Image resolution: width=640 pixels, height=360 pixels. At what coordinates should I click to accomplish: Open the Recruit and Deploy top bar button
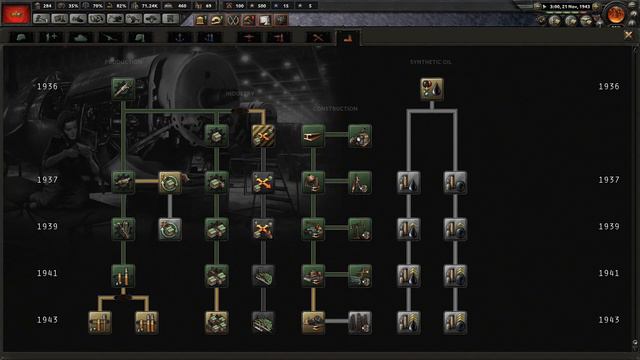[152, 19]
